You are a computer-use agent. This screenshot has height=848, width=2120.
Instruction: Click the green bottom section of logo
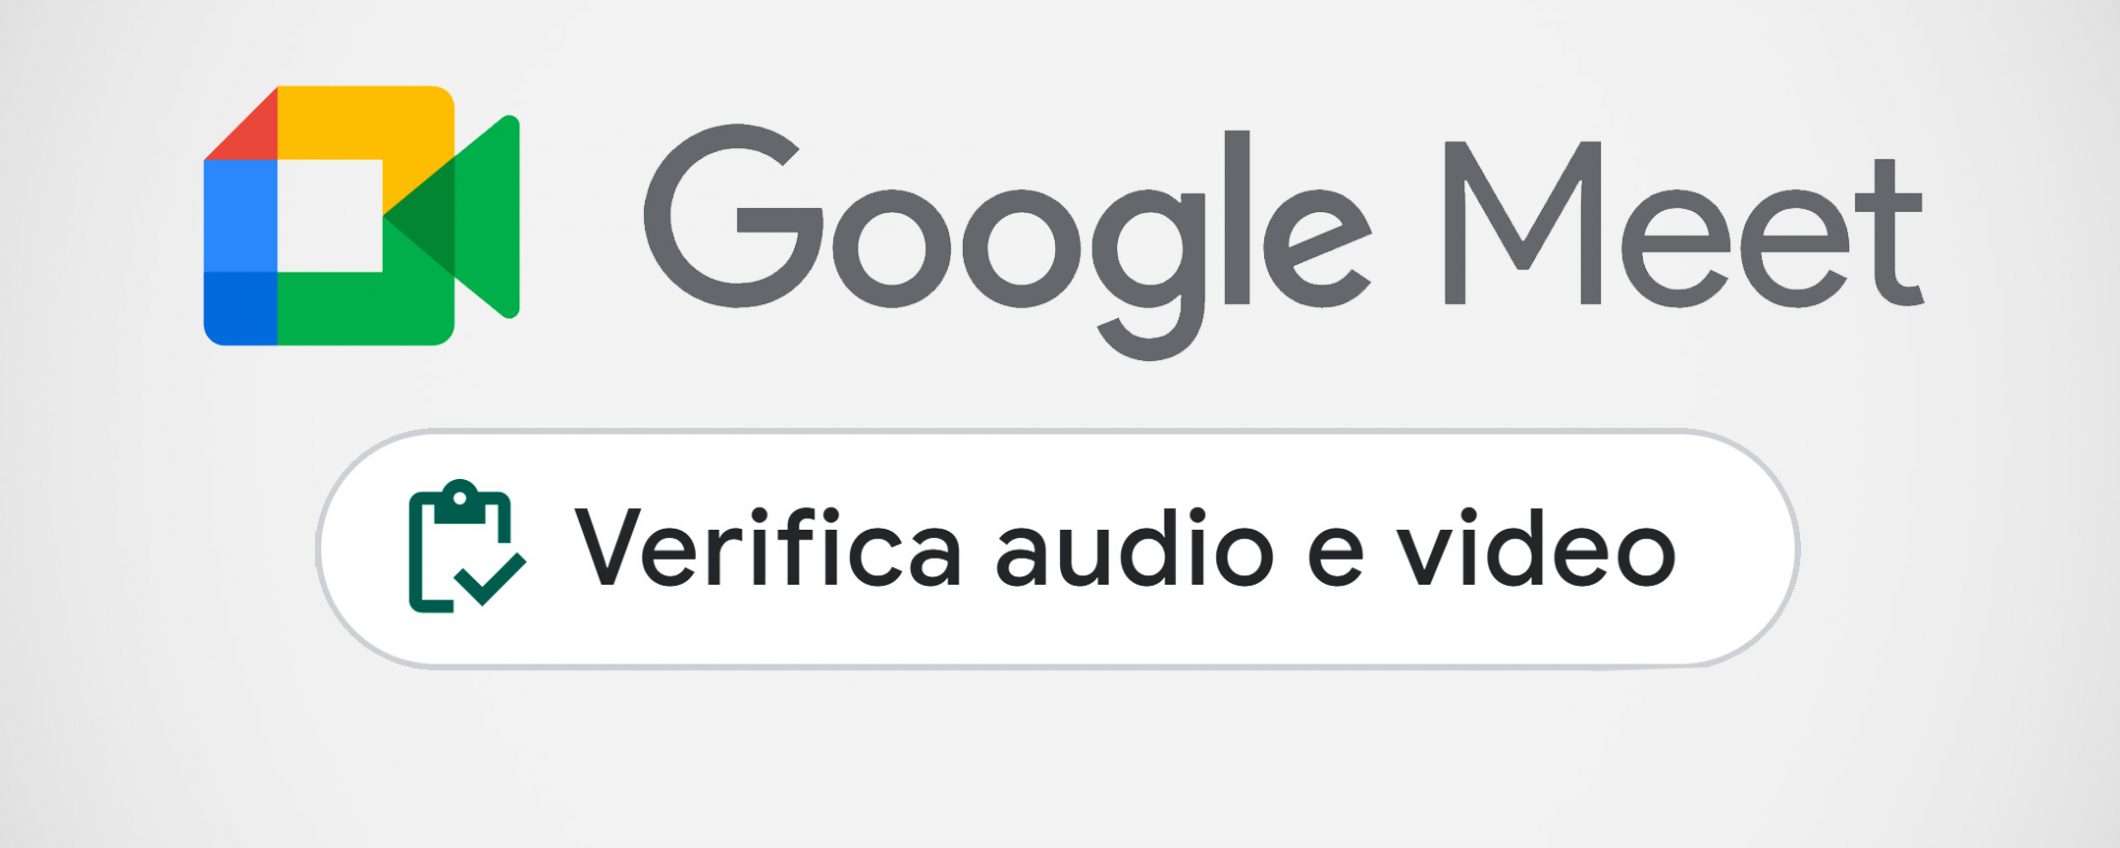point(366,308)
